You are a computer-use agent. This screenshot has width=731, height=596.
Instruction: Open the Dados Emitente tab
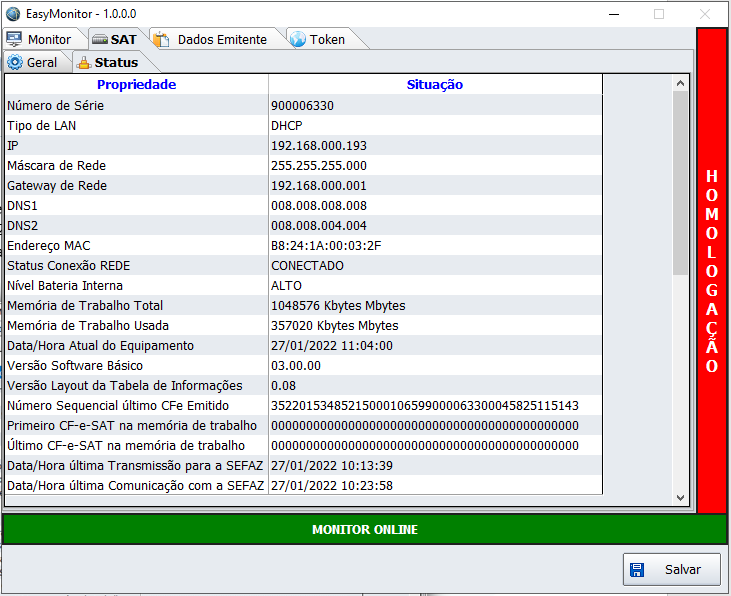click(221, 40)
